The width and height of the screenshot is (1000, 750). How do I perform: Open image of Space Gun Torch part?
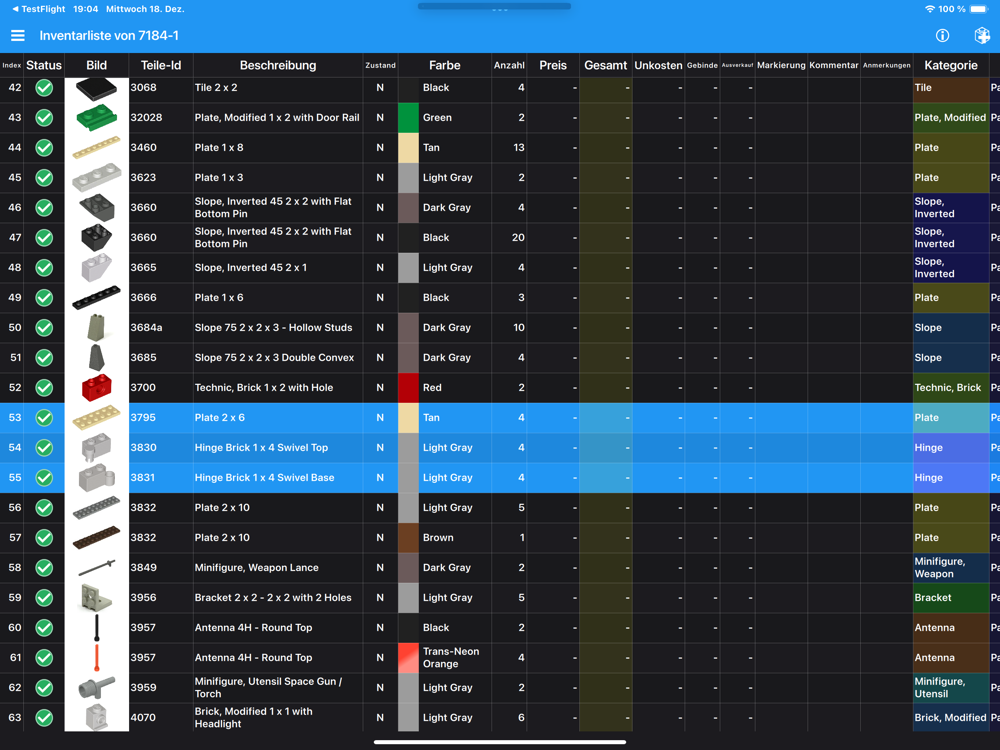pos(96,688)
